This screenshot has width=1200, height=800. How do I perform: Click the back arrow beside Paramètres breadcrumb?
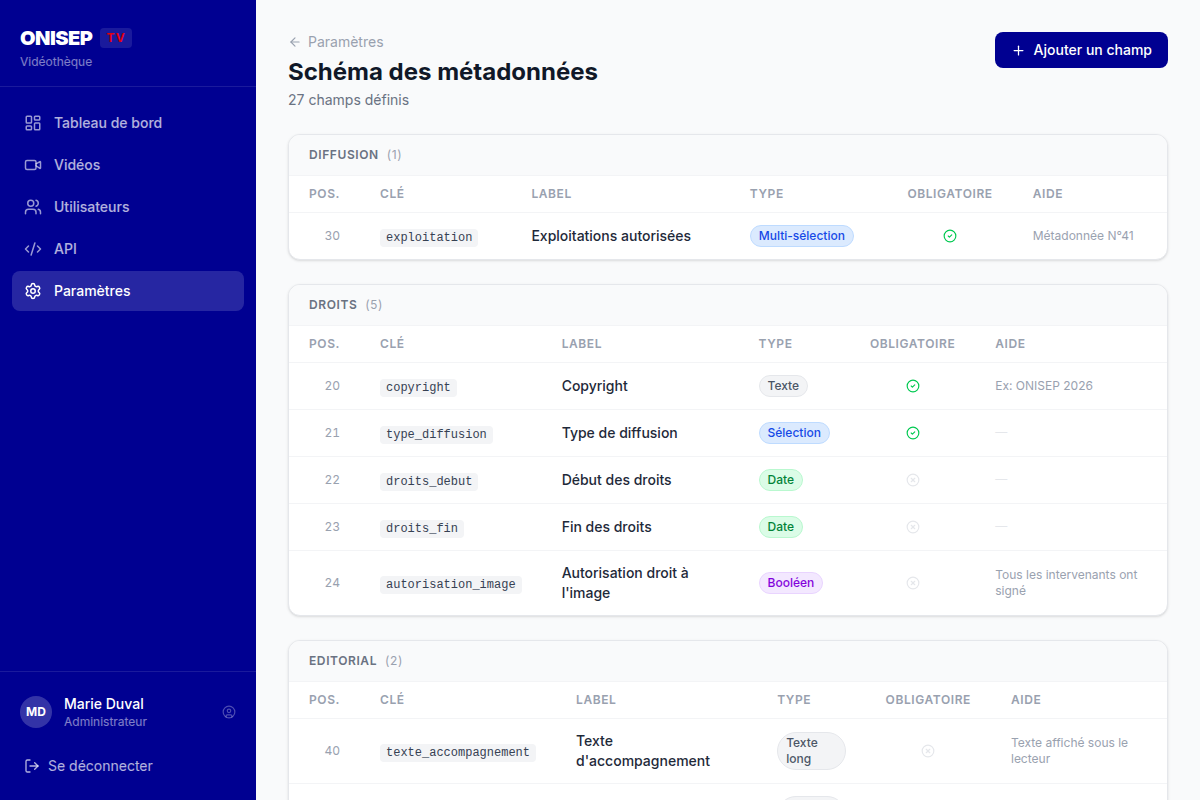[x=294, y=42]
